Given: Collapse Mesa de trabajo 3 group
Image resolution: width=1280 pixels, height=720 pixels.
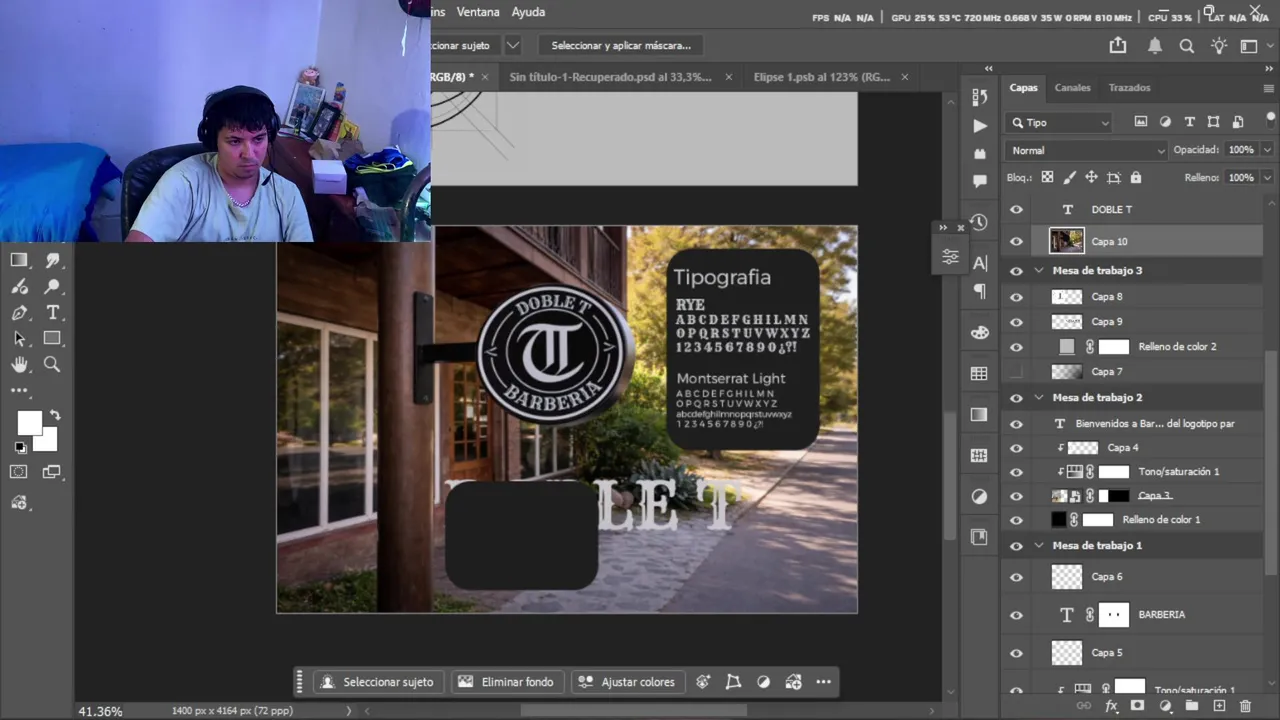Looking at the screenshot, I should 1039,271.
